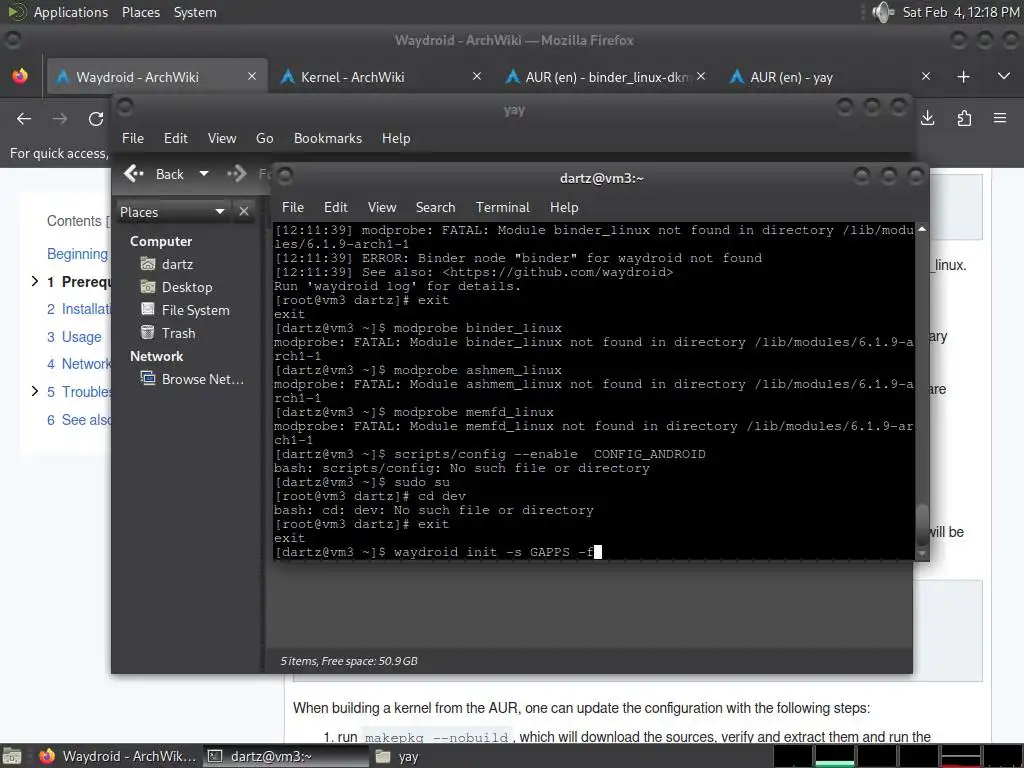1024x768 pixels.
Task: Open terminal Search menu
Action: point(436,207)
